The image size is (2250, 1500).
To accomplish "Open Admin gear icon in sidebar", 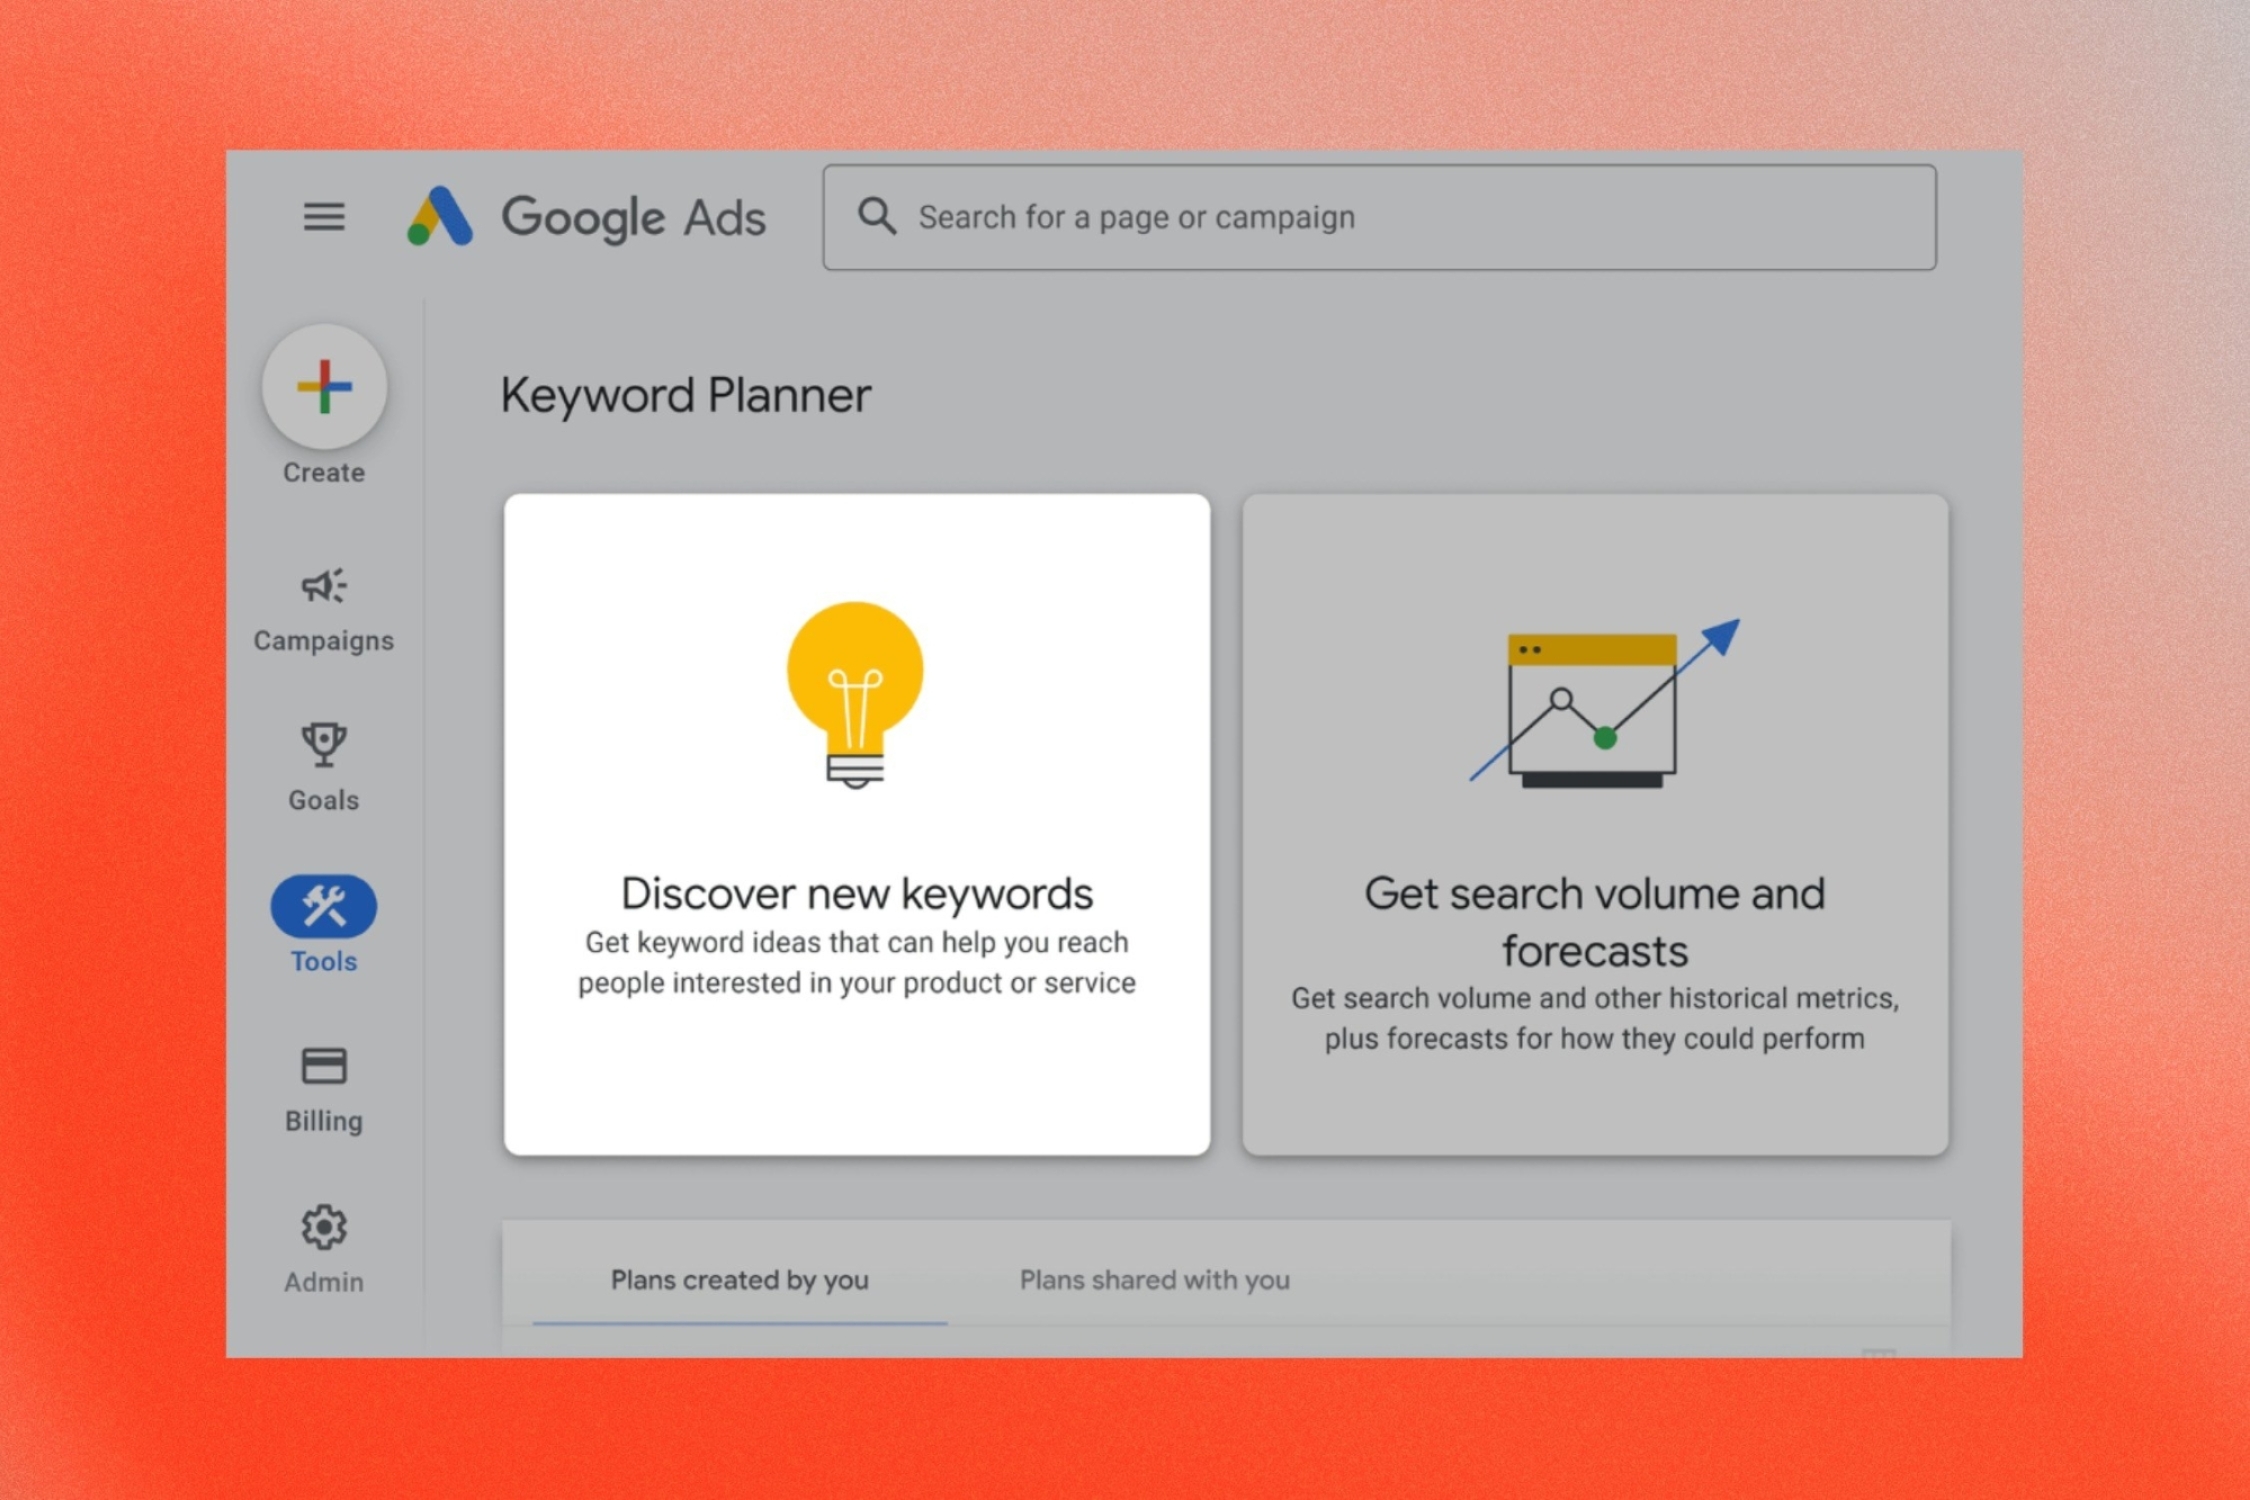I will [x=324, y=1227].
